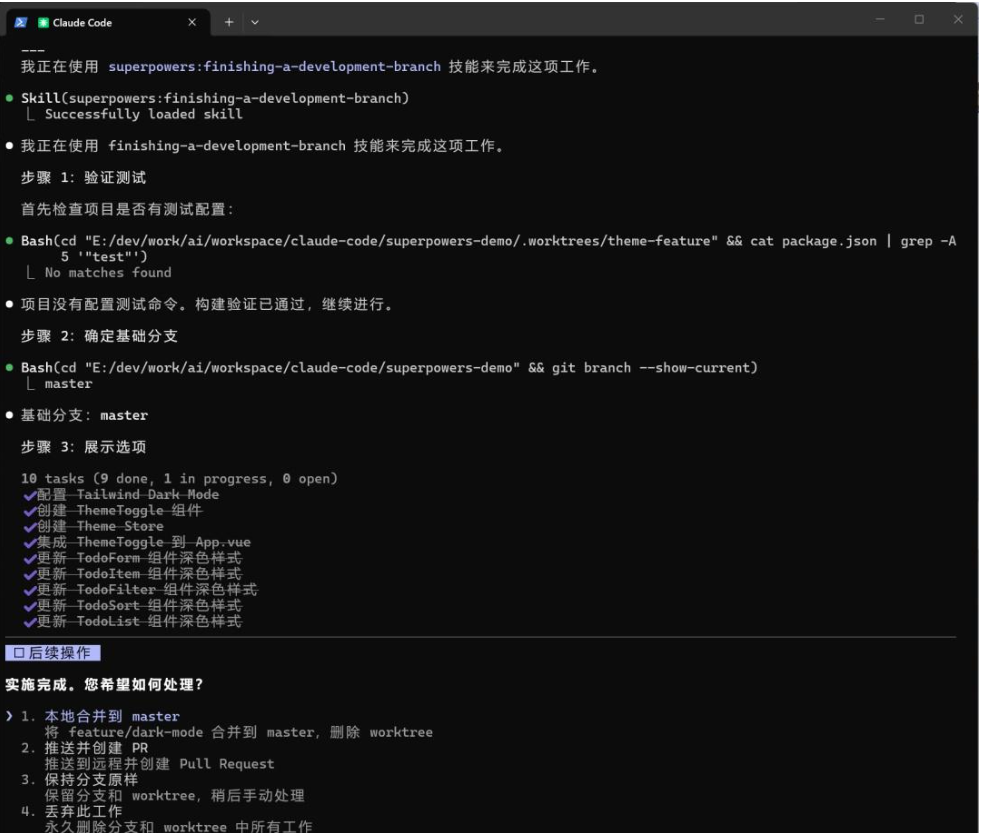Choose option 3 保持分支原样
Image resolution: width=990 pixels, height=833 pixels.
(x=91, y=779)
